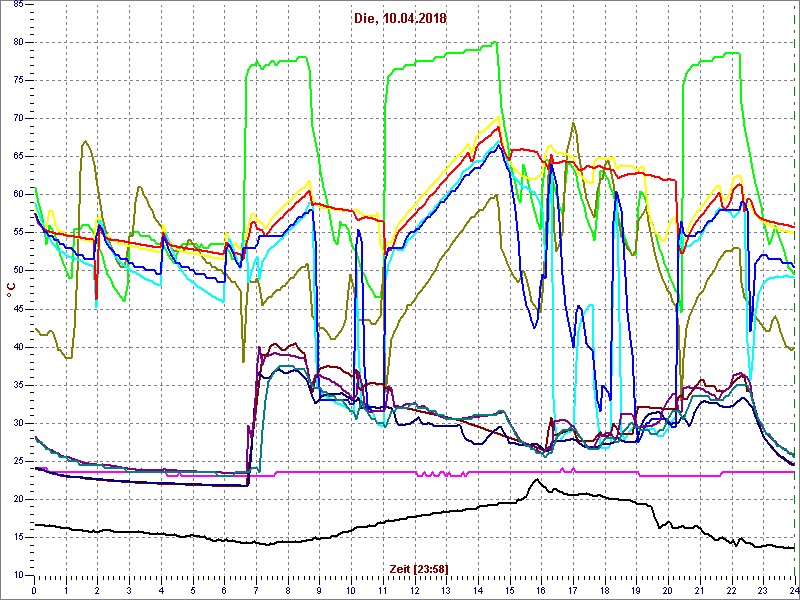Select the 15 value on temperature axis

17,537
